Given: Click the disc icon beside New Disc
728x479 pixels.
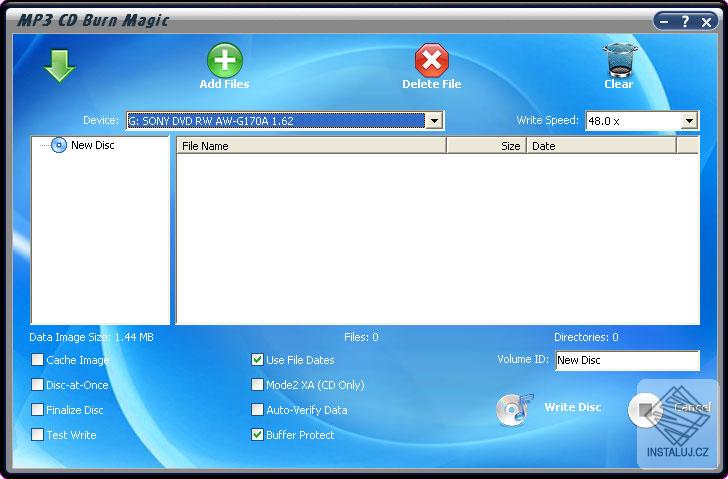Looking at the screenshot, I should (x=59, y=145).
